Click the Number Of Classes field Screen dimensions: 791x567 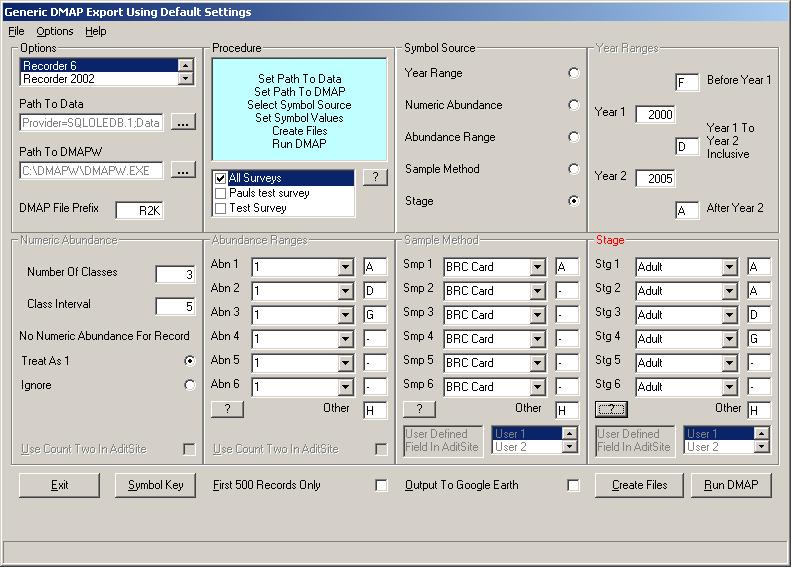click(x=175, y=274)
